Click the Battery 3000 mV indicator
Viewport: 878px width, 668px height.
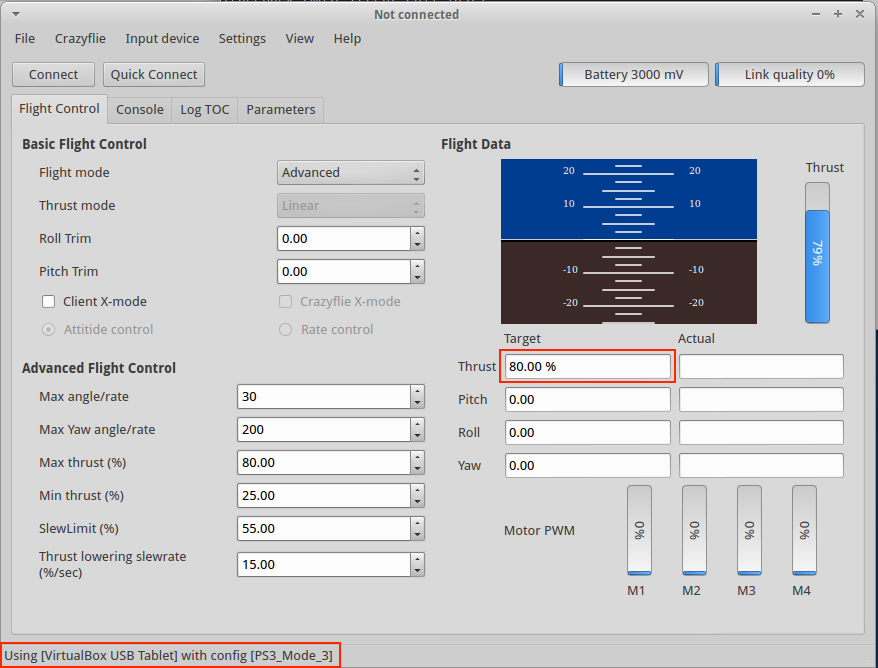coord(633,75)
